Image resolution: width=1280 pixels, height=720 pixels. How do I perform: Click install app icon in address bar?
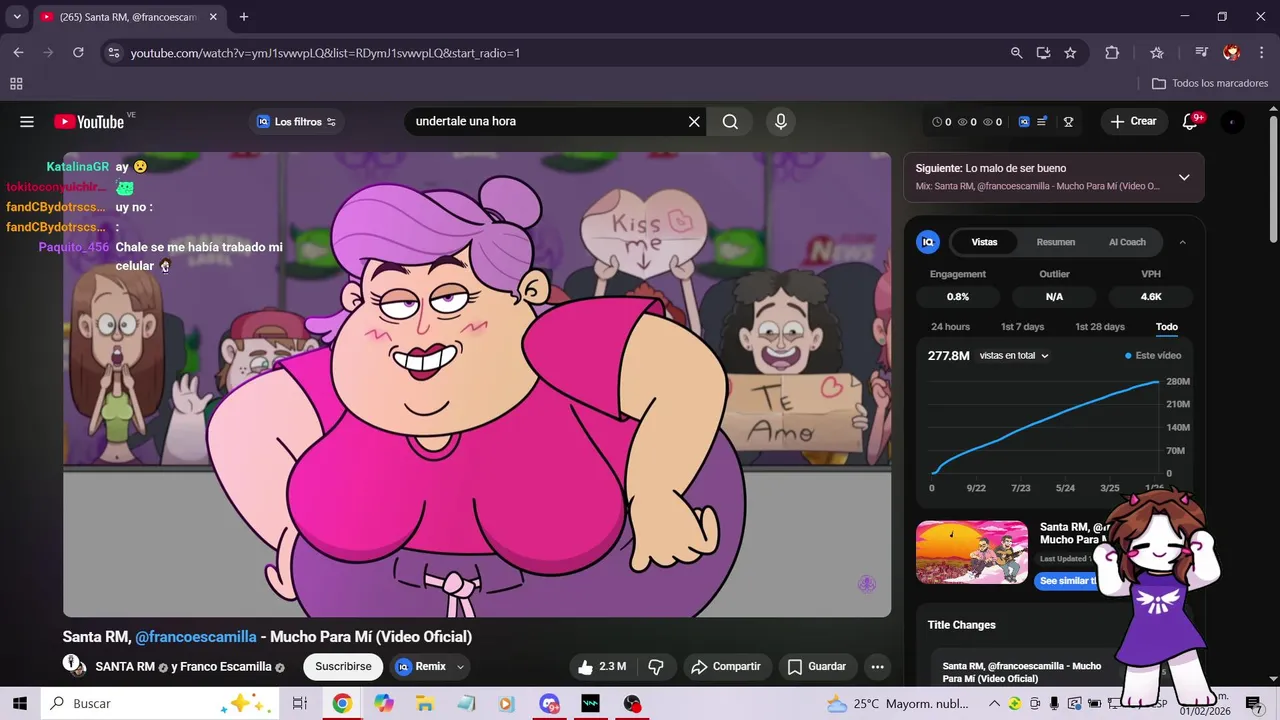tap(1043, 53)
